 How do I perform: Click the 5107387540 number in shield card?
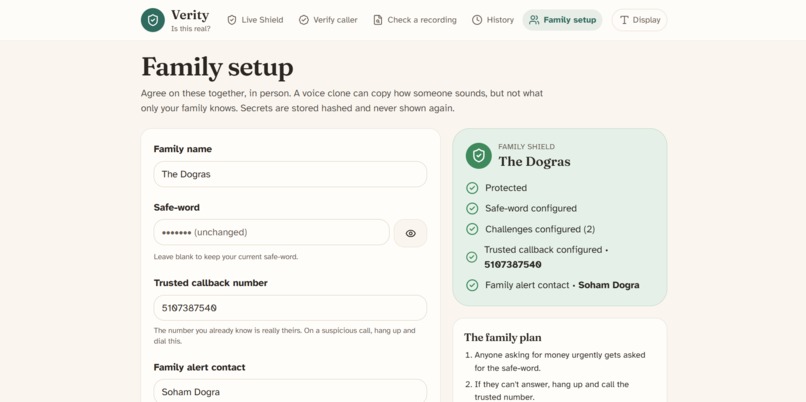[512, 265]
